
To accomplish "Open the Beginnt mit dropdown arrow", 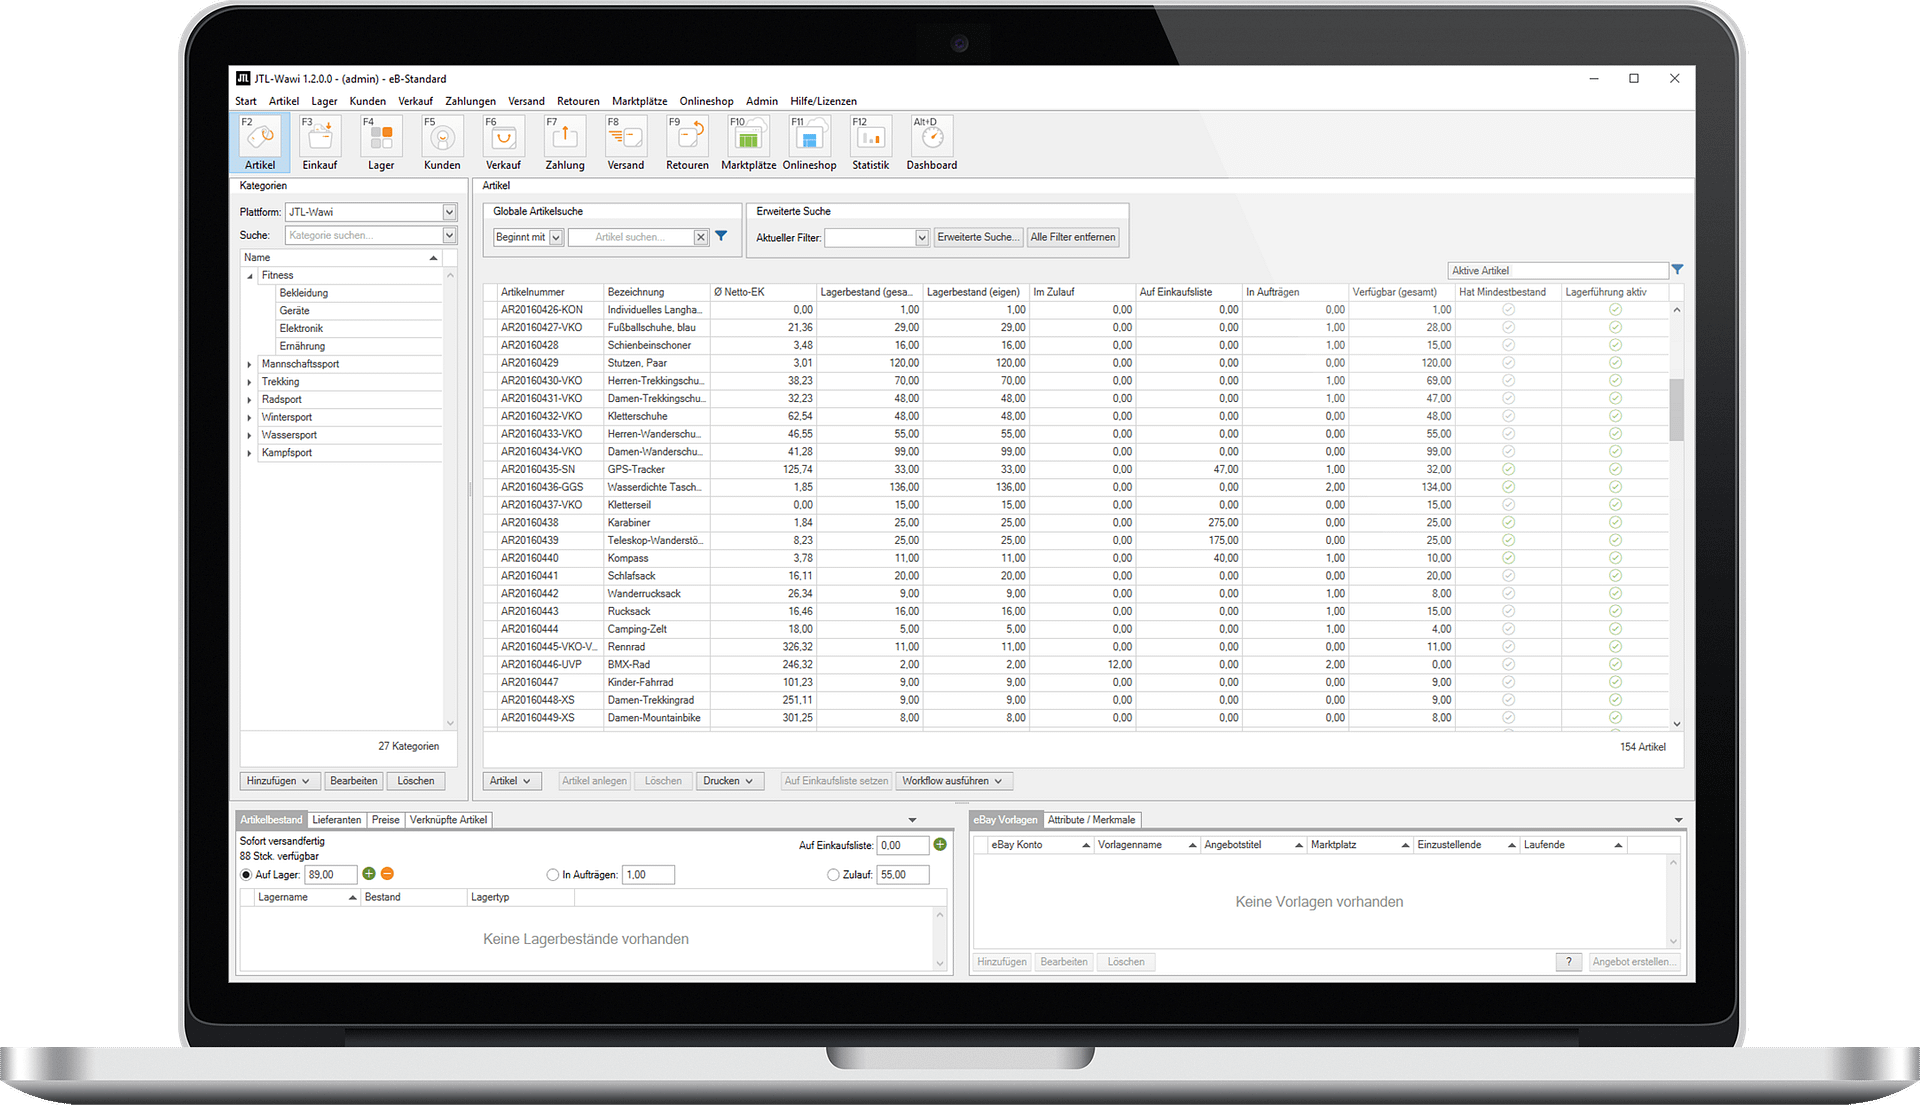I will coord(556,237).
